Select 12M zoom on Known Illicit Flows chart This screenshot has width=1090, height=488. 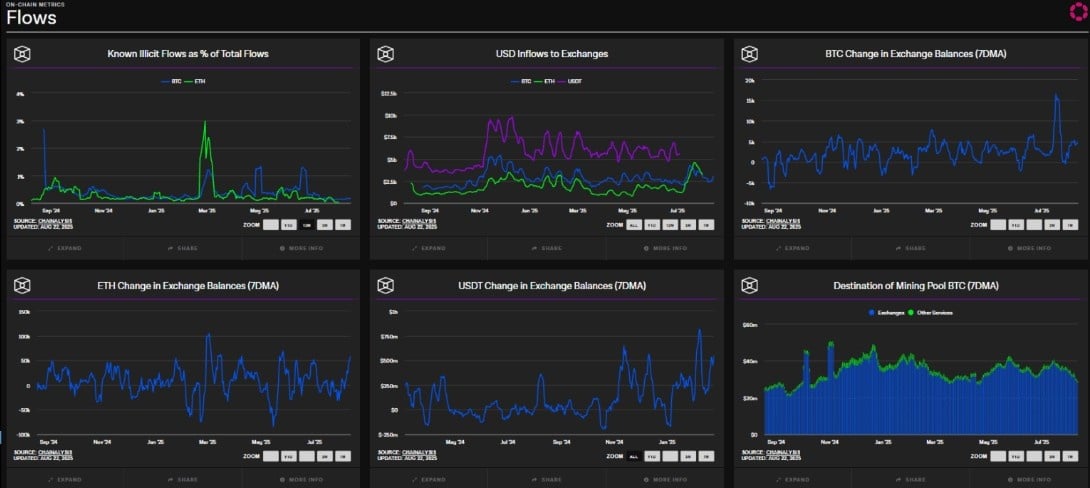[x=307, y=225]
